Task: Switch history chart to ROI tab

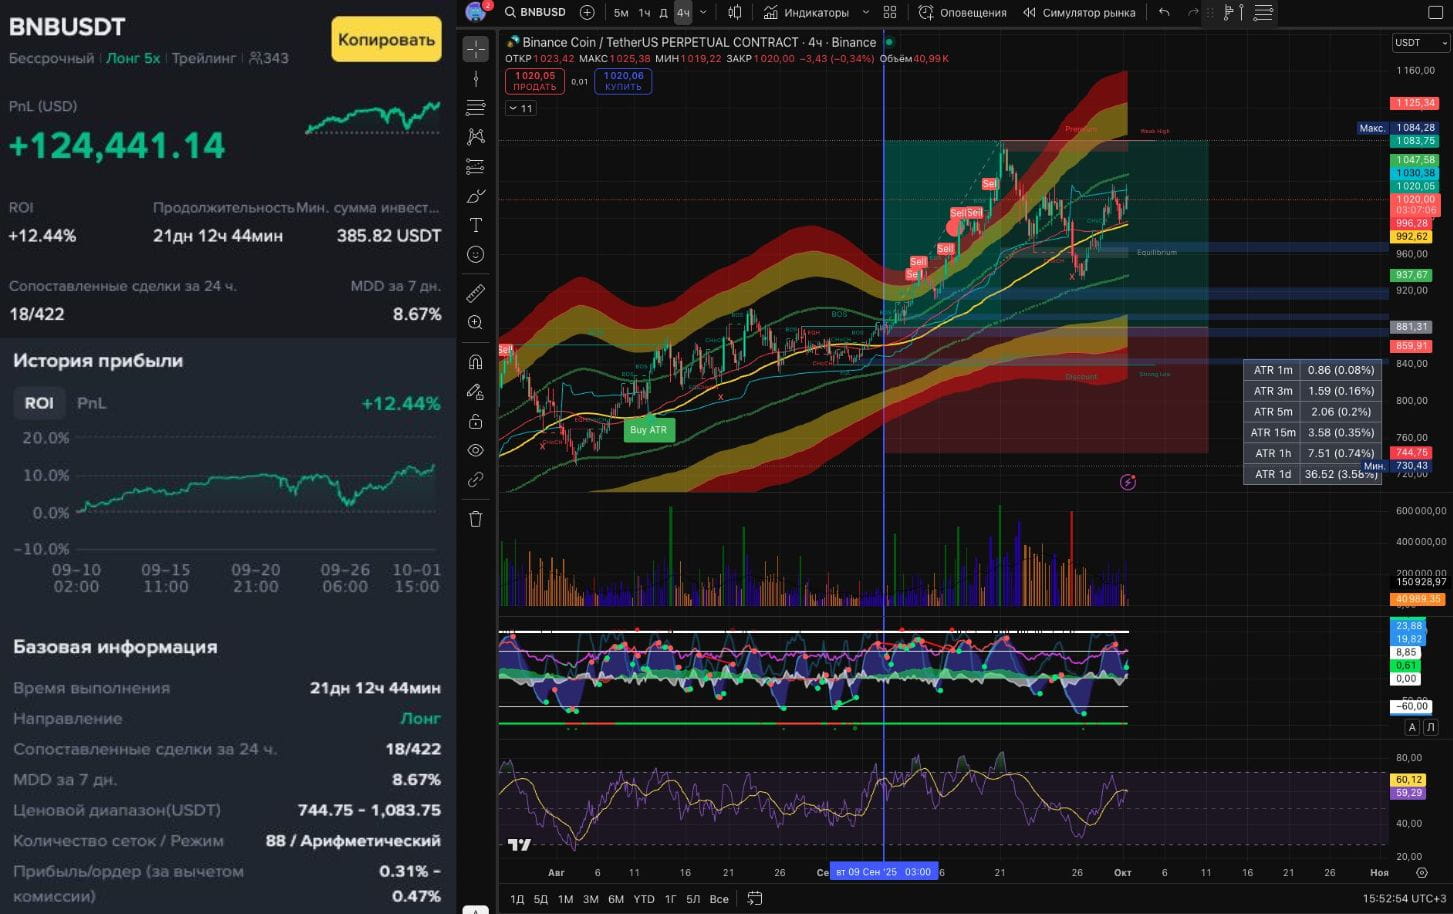Action: 39,403
